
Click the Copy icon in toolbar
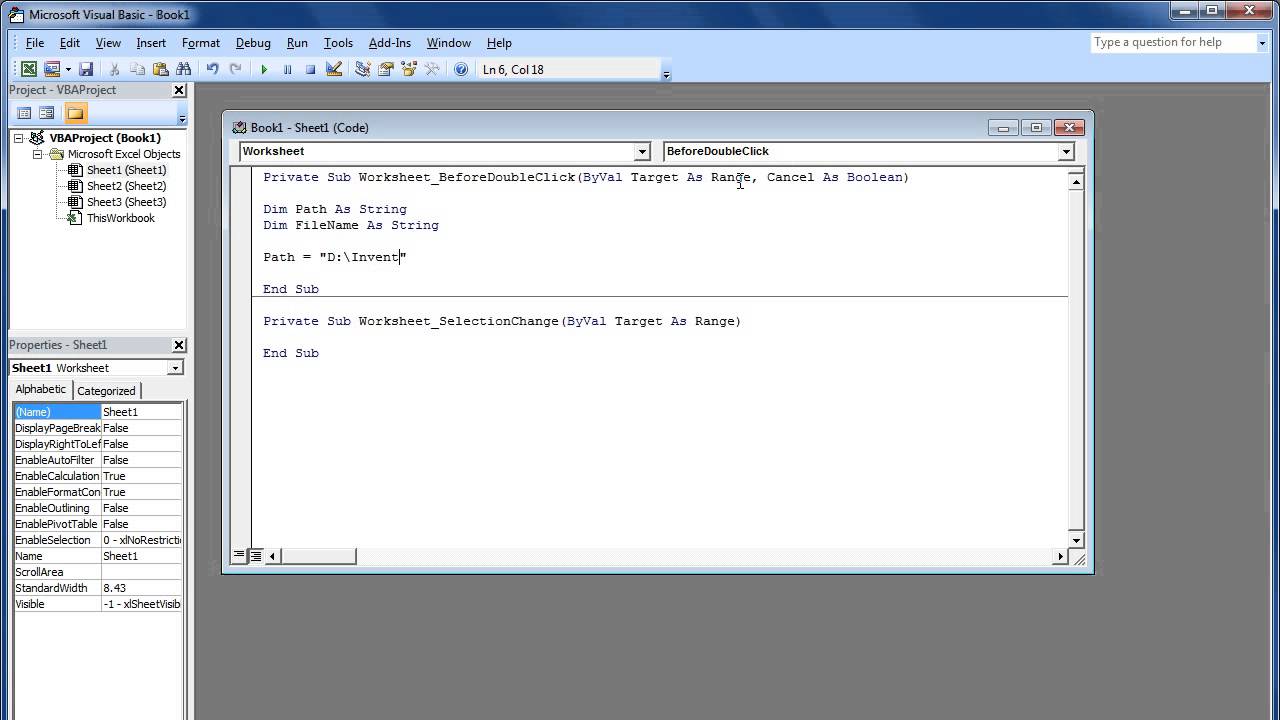coord(137,69)
